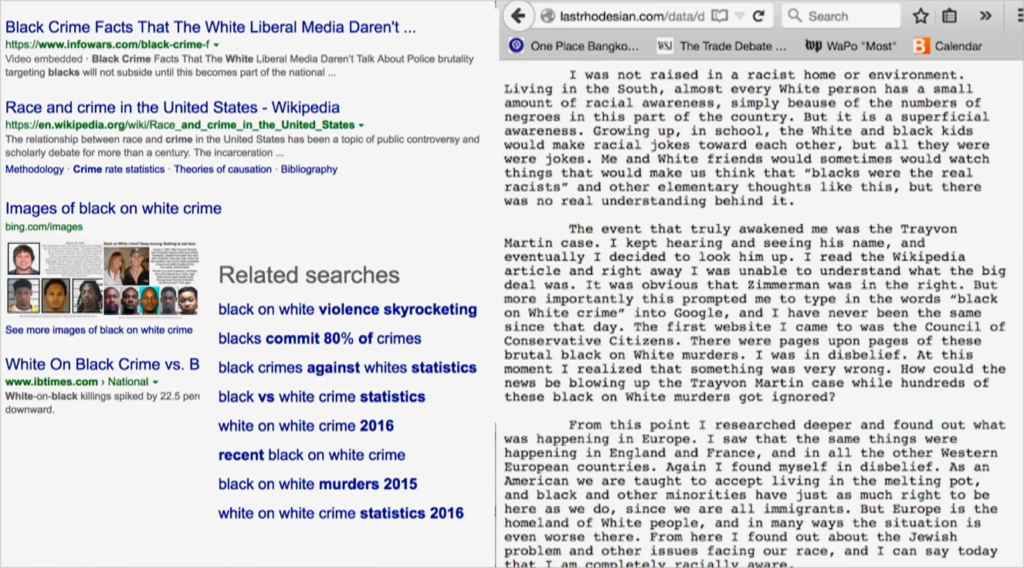Open the Theories of causation sitelink
The width and height of the screenshot is (1024, 568).
(223, 169)
